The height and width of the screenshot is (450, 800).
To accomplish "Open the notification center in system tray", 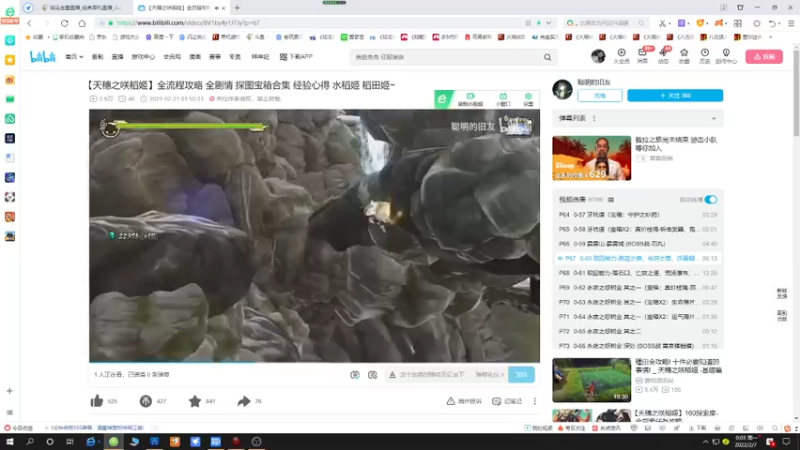I will click(786, 441).
